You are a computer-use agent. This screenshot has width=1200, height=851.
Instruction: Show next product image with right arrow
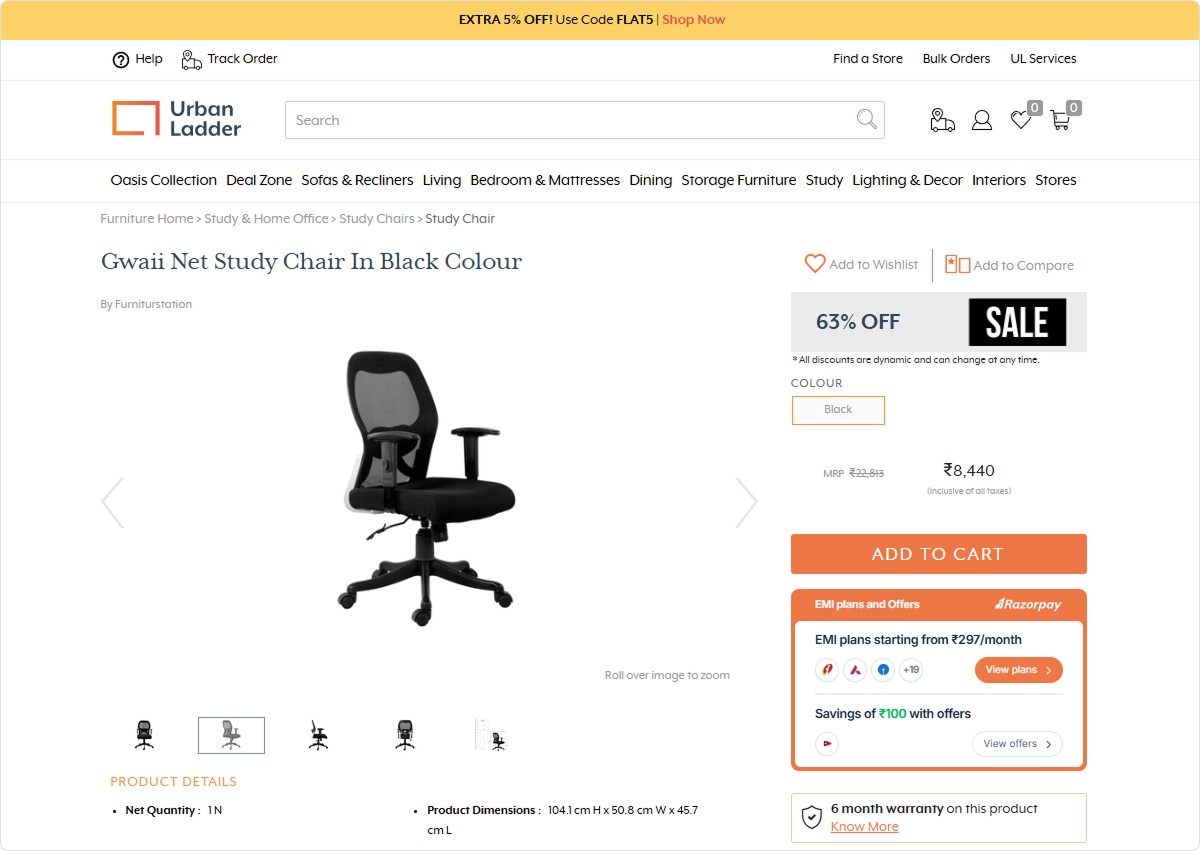pos(747,502)
